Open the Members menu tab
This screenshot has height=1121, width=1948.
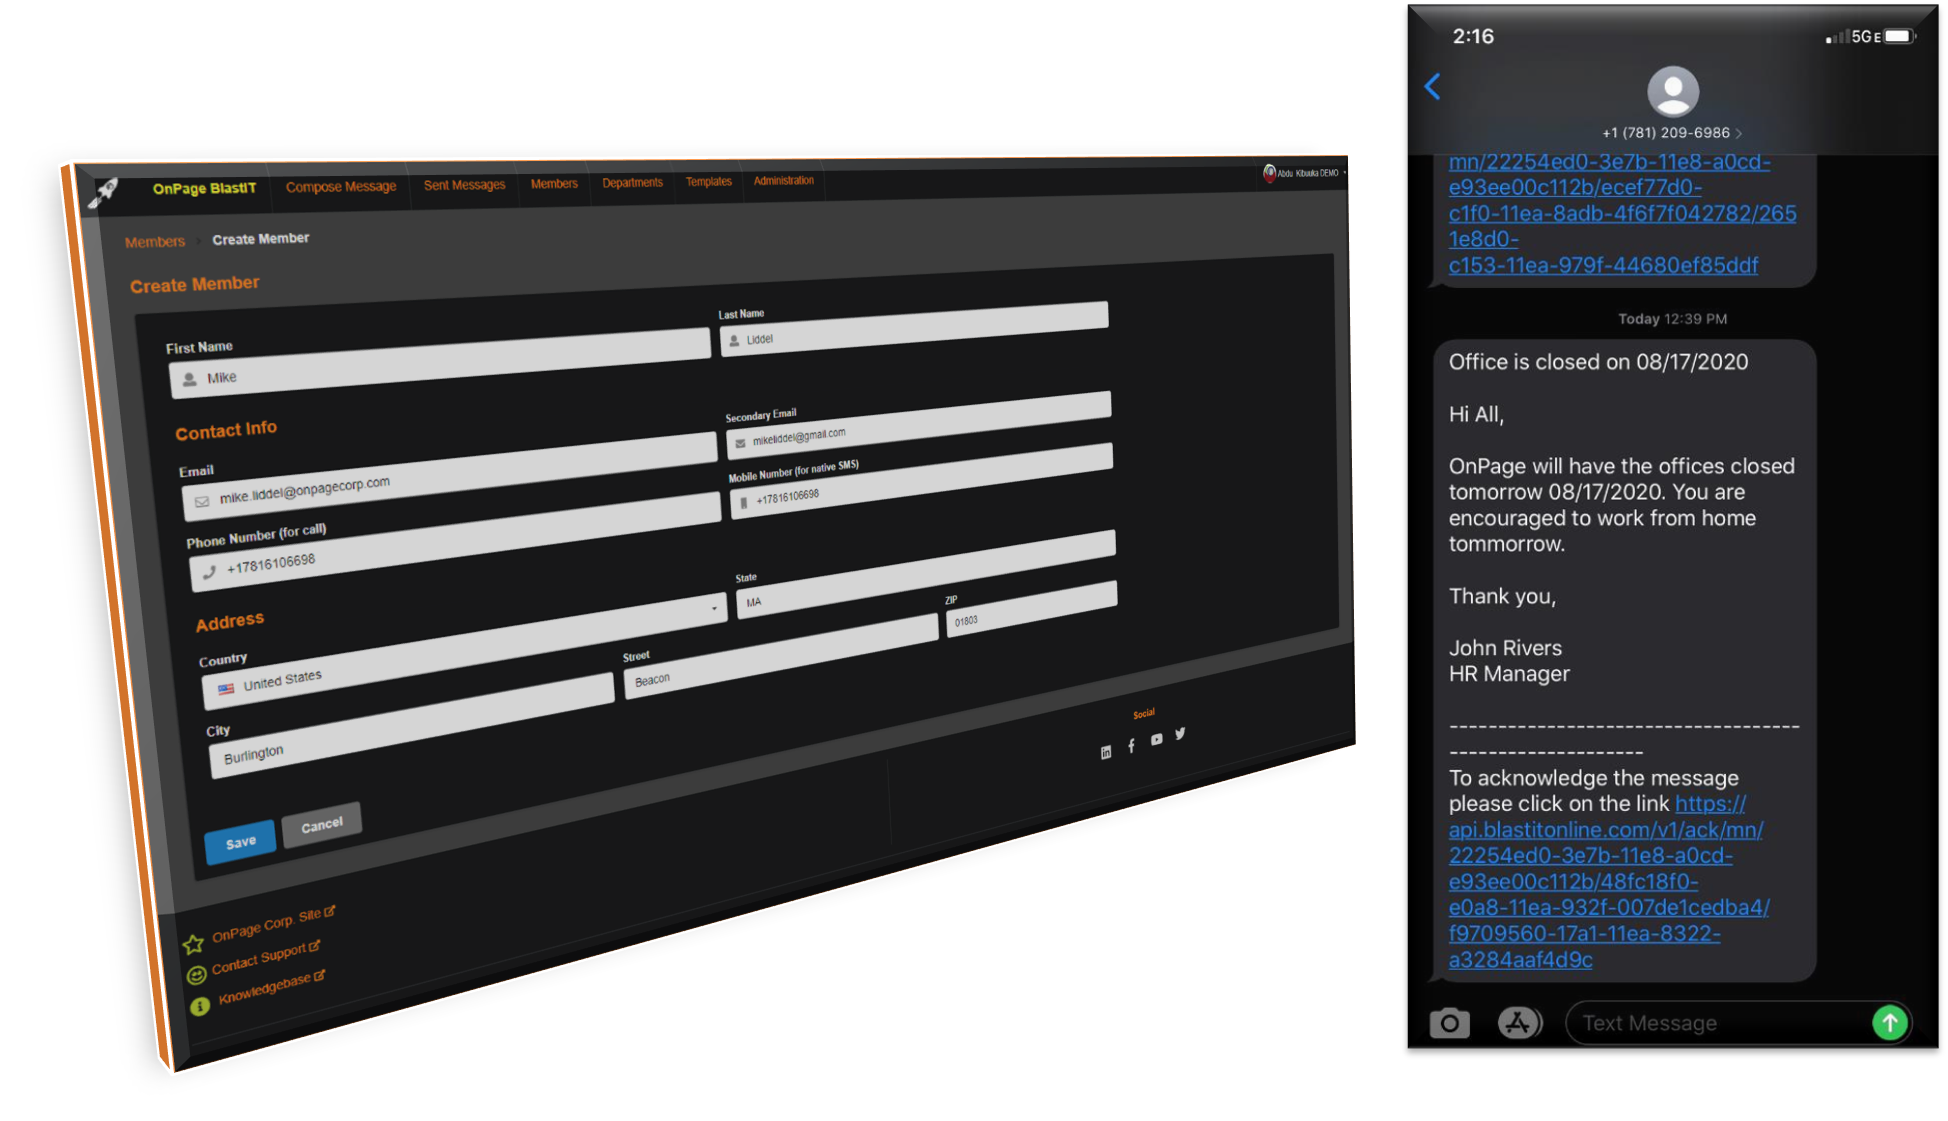click(x=554, y=184)
